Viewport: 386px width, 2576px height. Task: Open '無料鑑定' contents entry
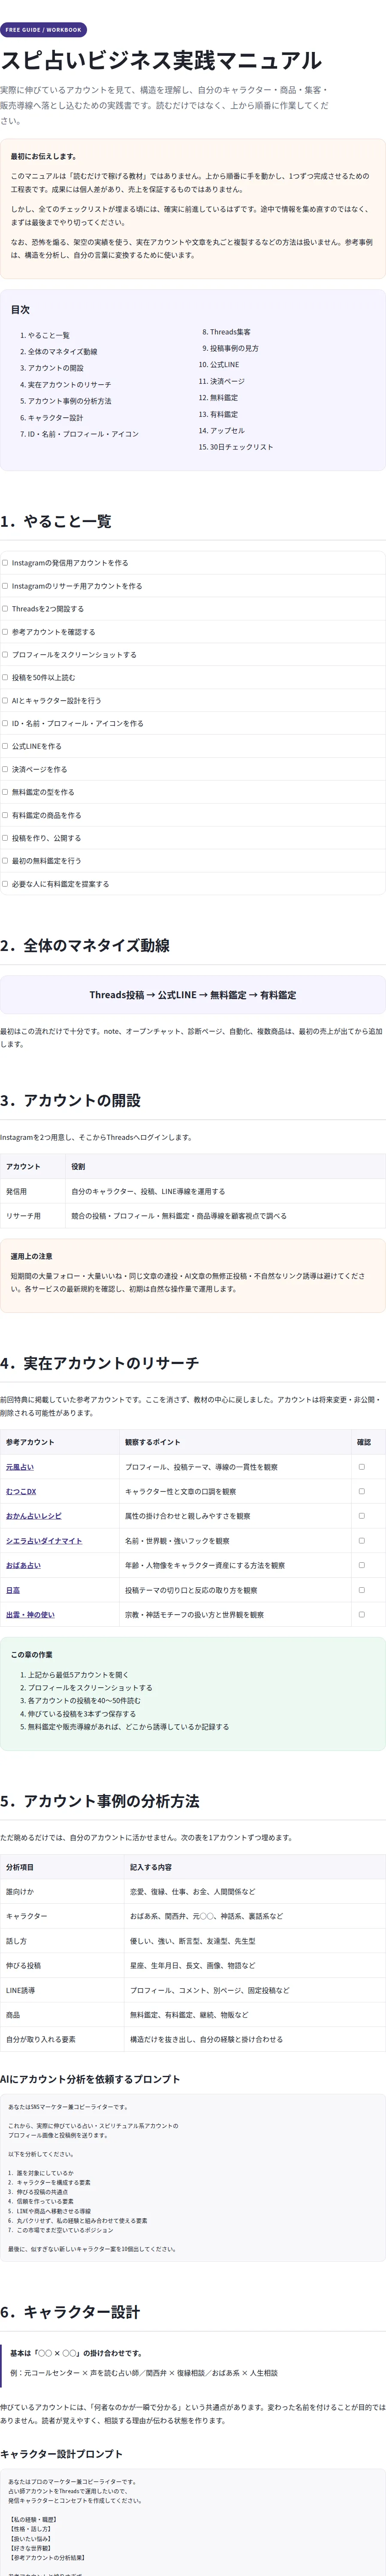tap(224, 398)
